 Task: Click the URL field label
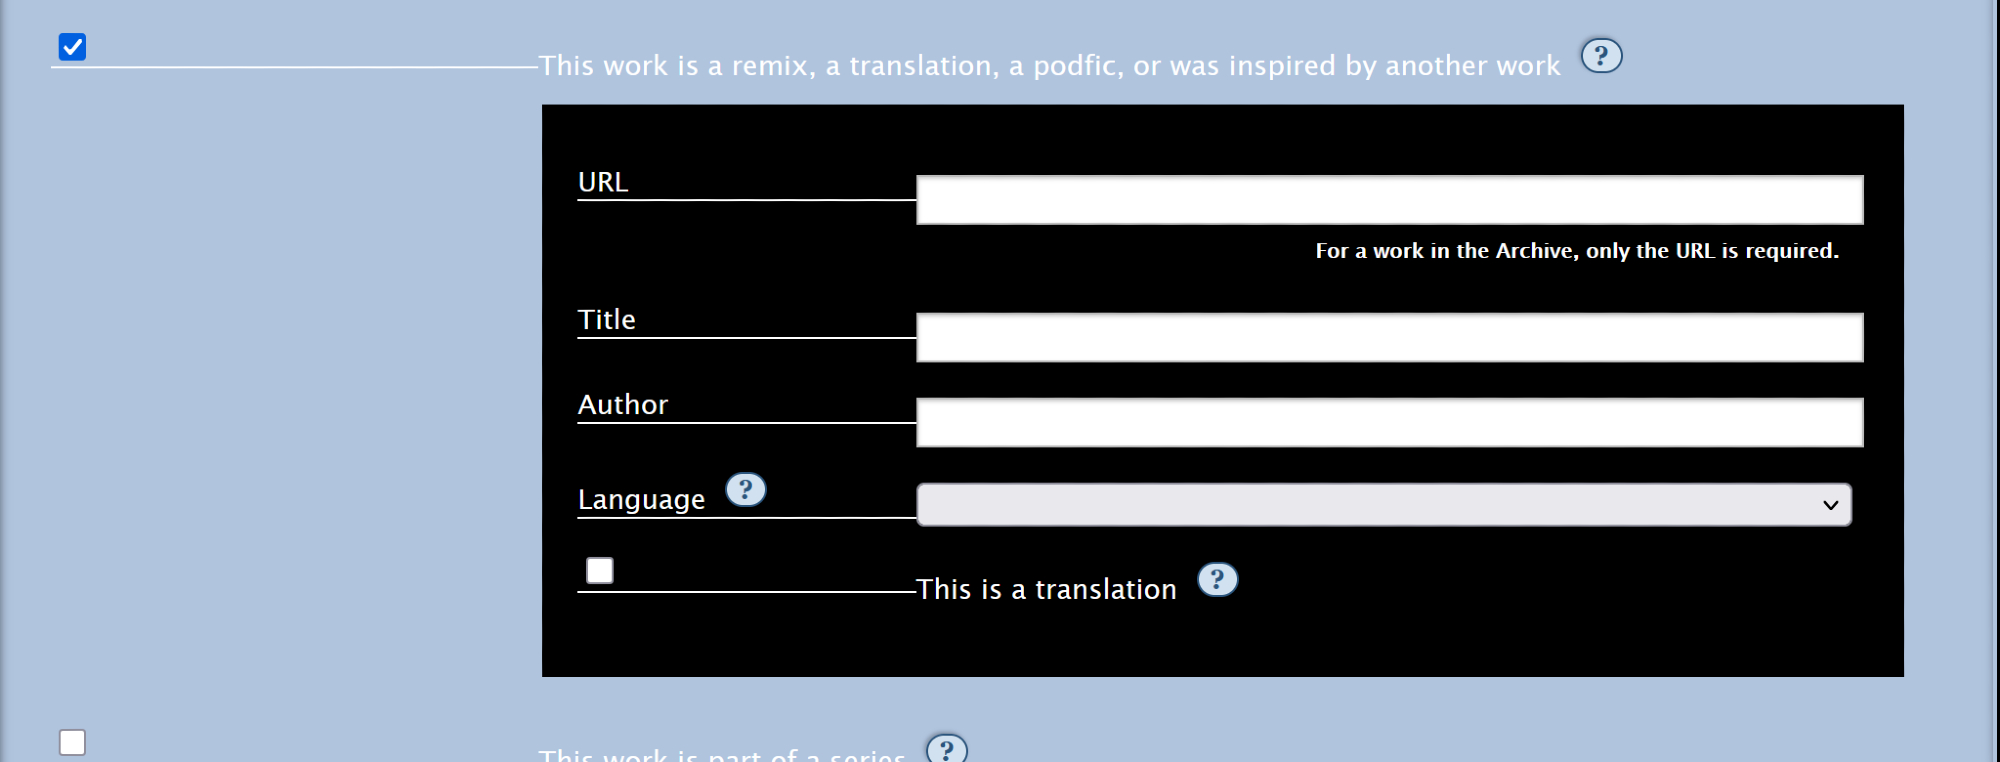tap(603, 182)
